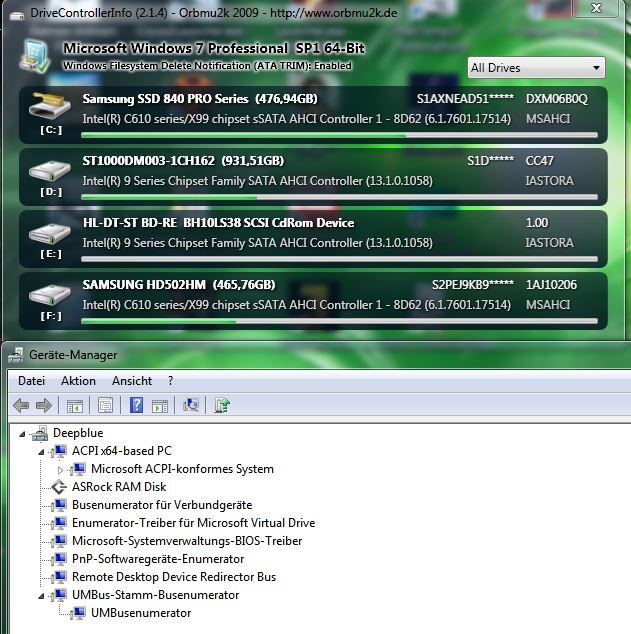Click the Back arrow toolbar button
The height and width of the screenshot is (634, 631).
pos(21,405)
